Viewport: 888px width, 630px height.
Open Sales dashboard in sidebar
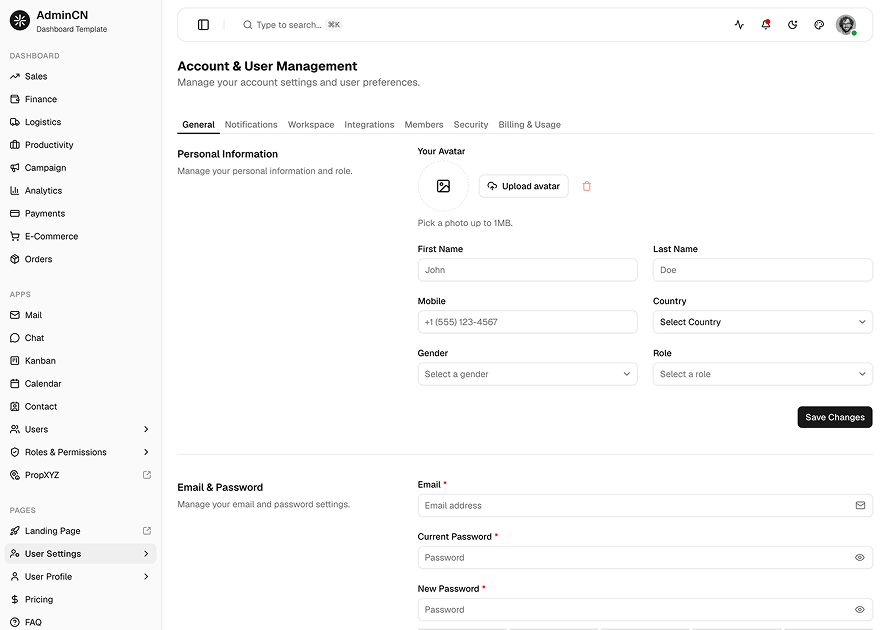(80, 76)
